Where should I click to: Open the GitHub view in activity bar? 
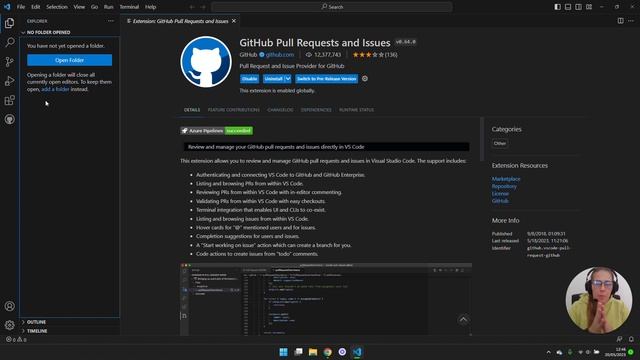coord(9,119)
